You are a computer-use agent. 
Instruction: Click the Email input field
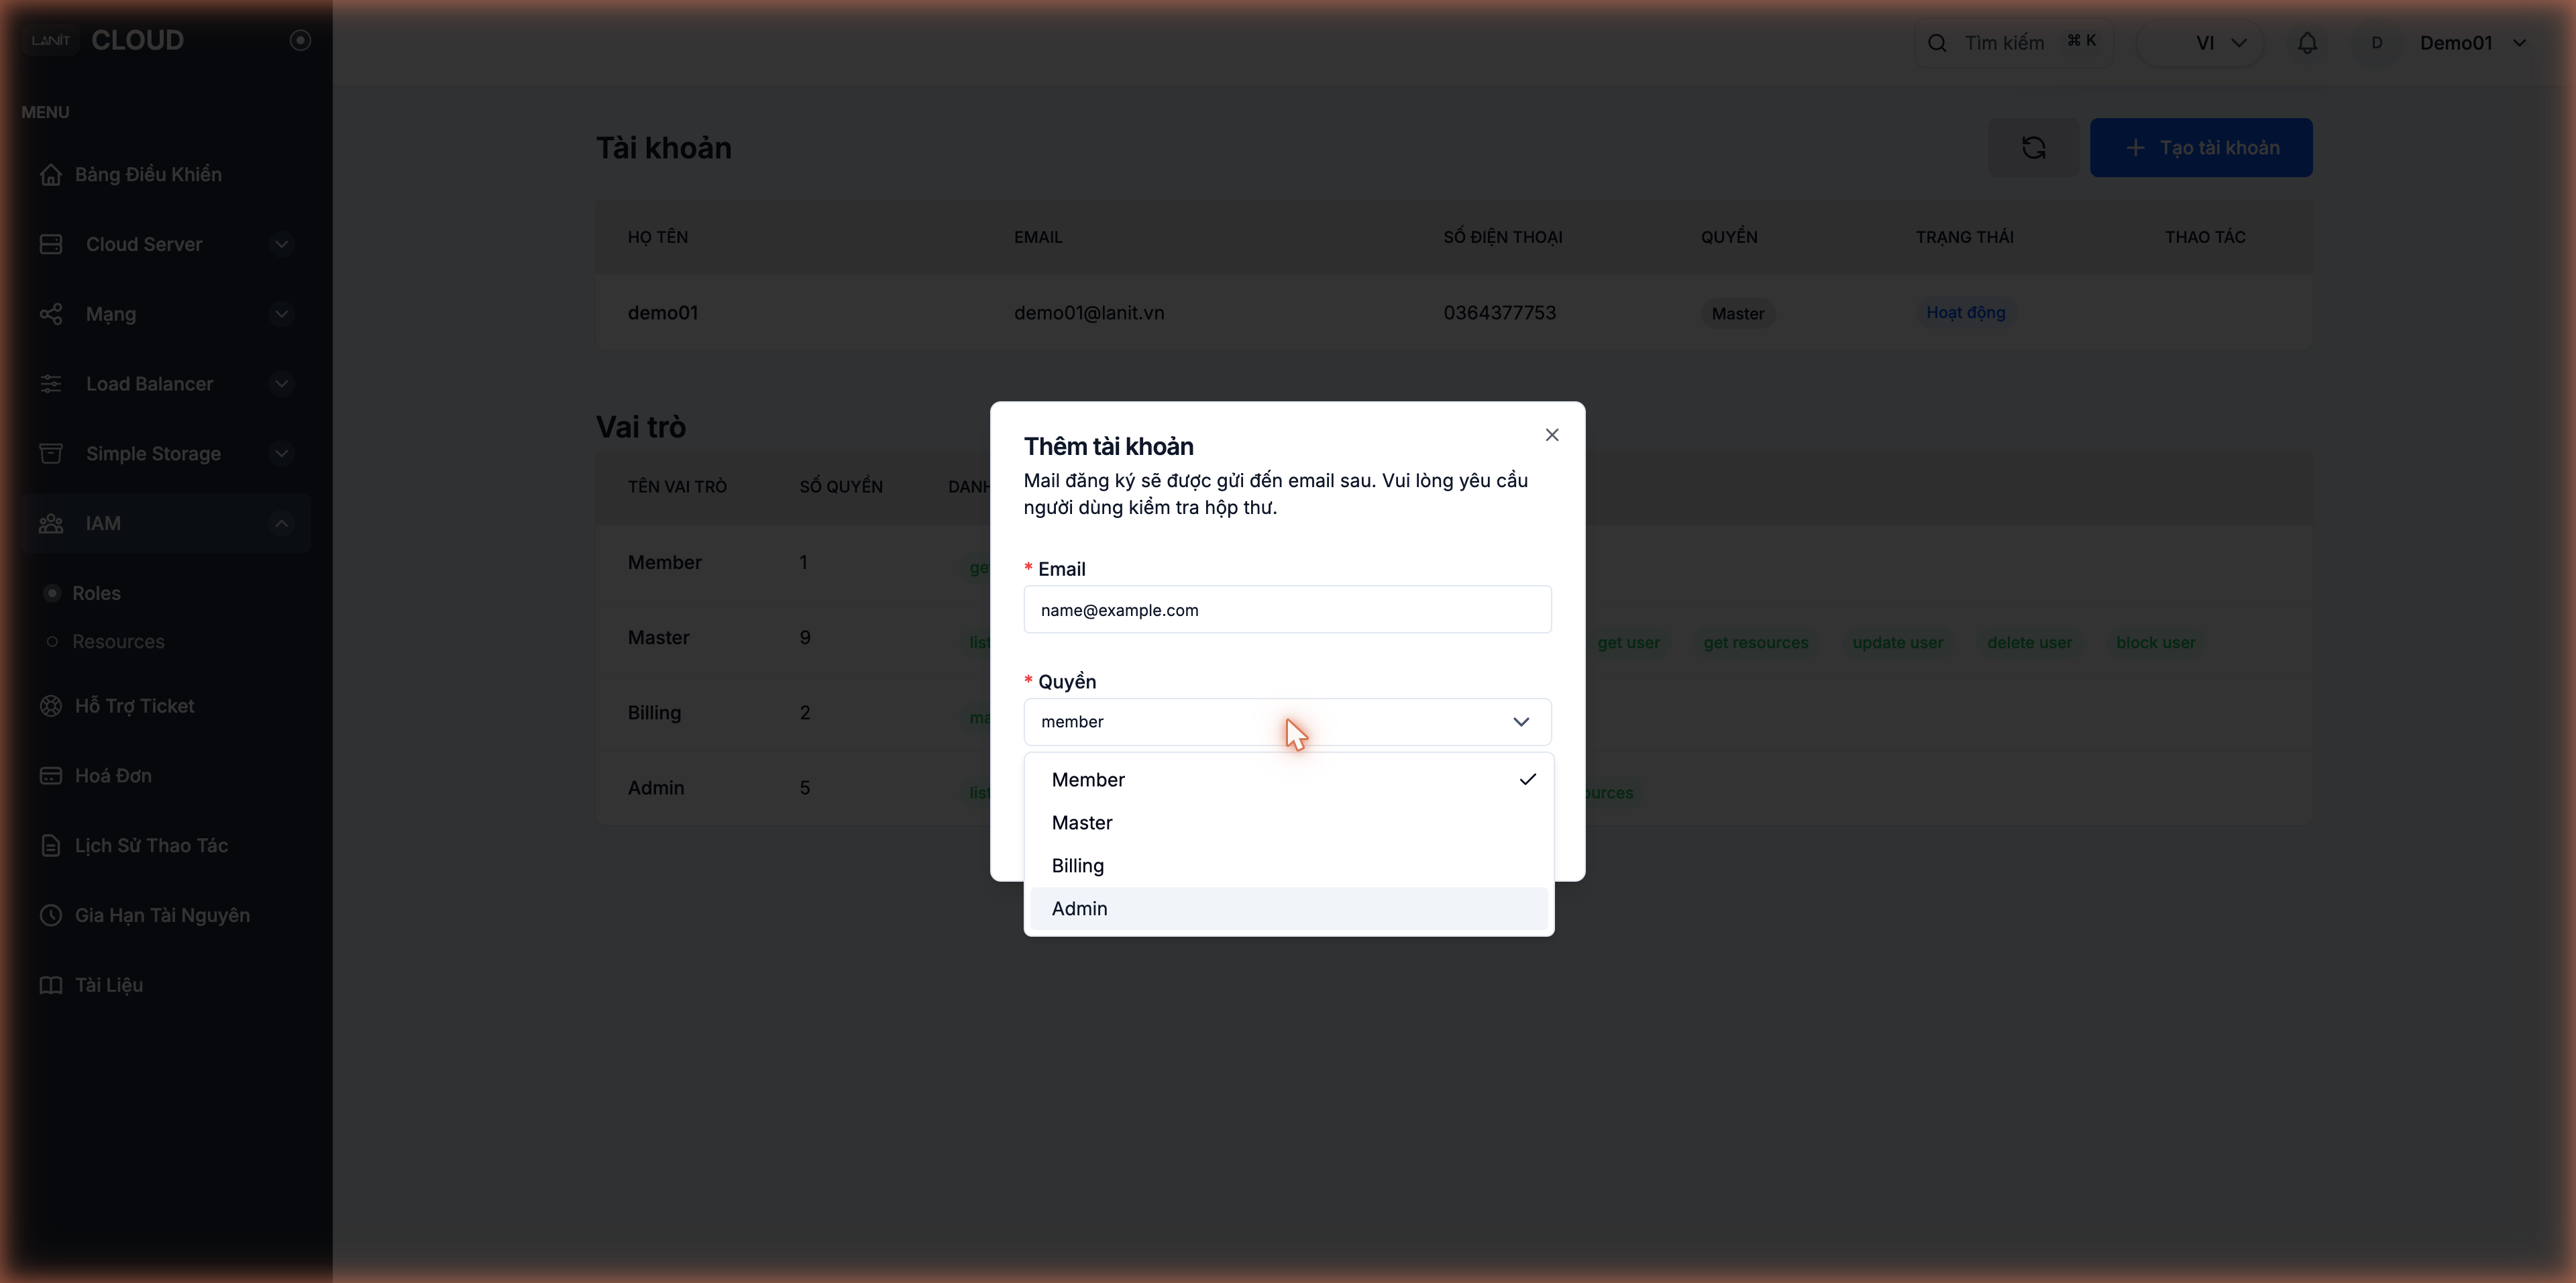tap(1287, 610)
